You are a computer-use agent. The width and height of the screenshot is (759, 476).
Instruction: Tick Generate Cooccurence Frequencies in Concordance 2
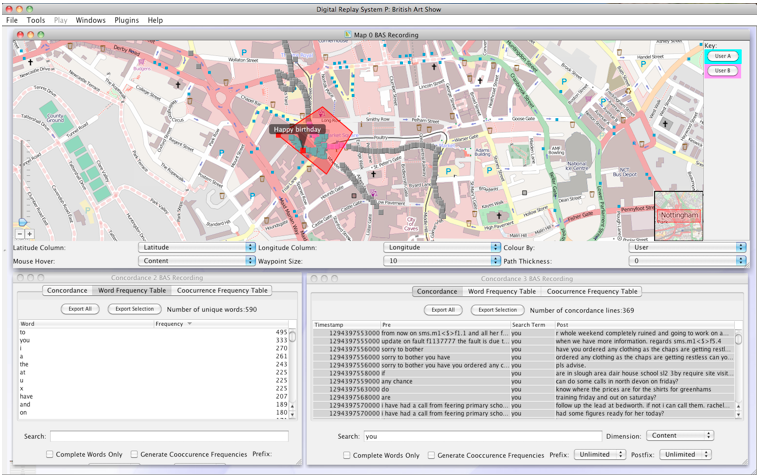135,454
